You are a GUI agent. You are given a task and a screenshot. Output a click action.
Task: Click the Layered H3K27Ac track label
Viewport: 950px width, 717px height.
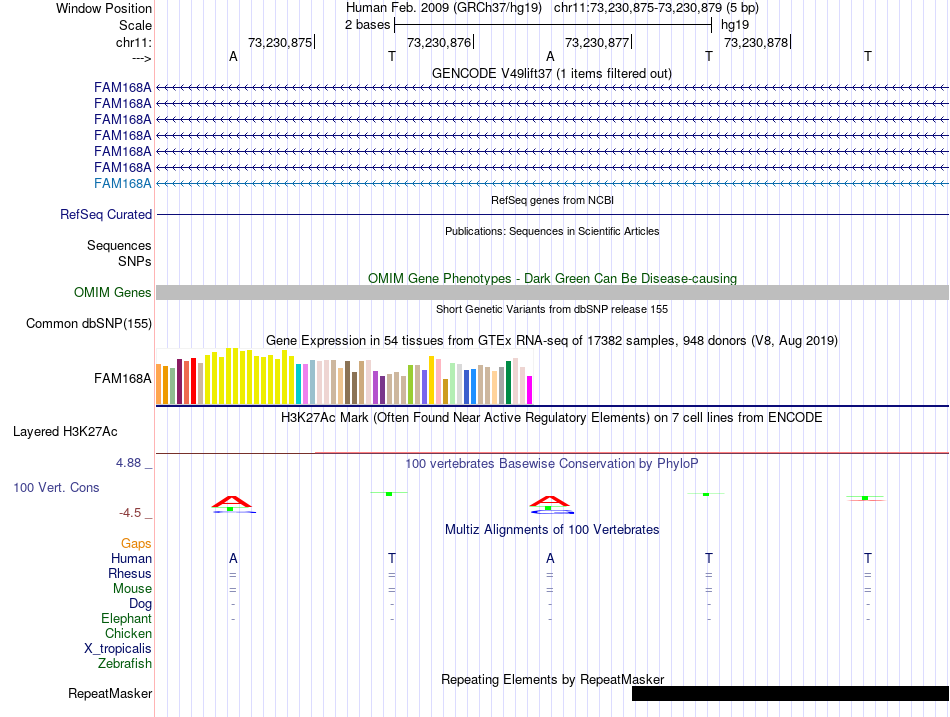click(x=65, y=432)
